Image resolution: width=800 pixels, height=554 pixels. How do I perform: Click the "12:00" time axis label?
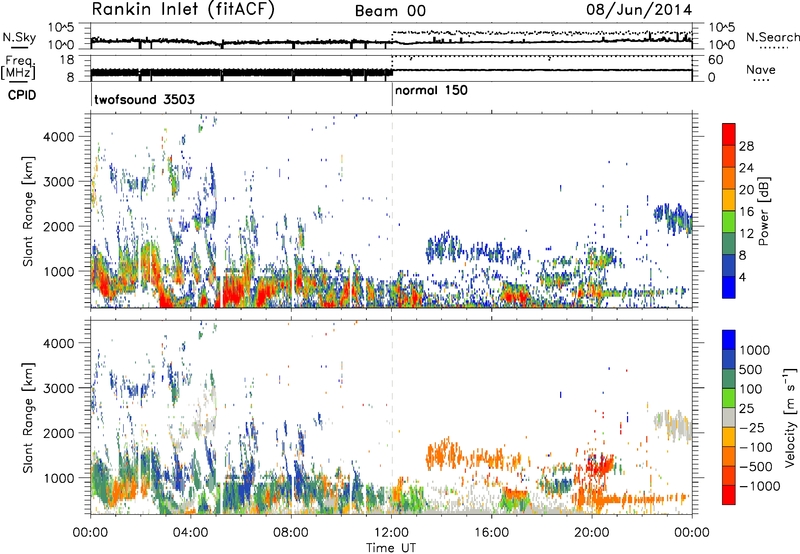coord(391,533)
